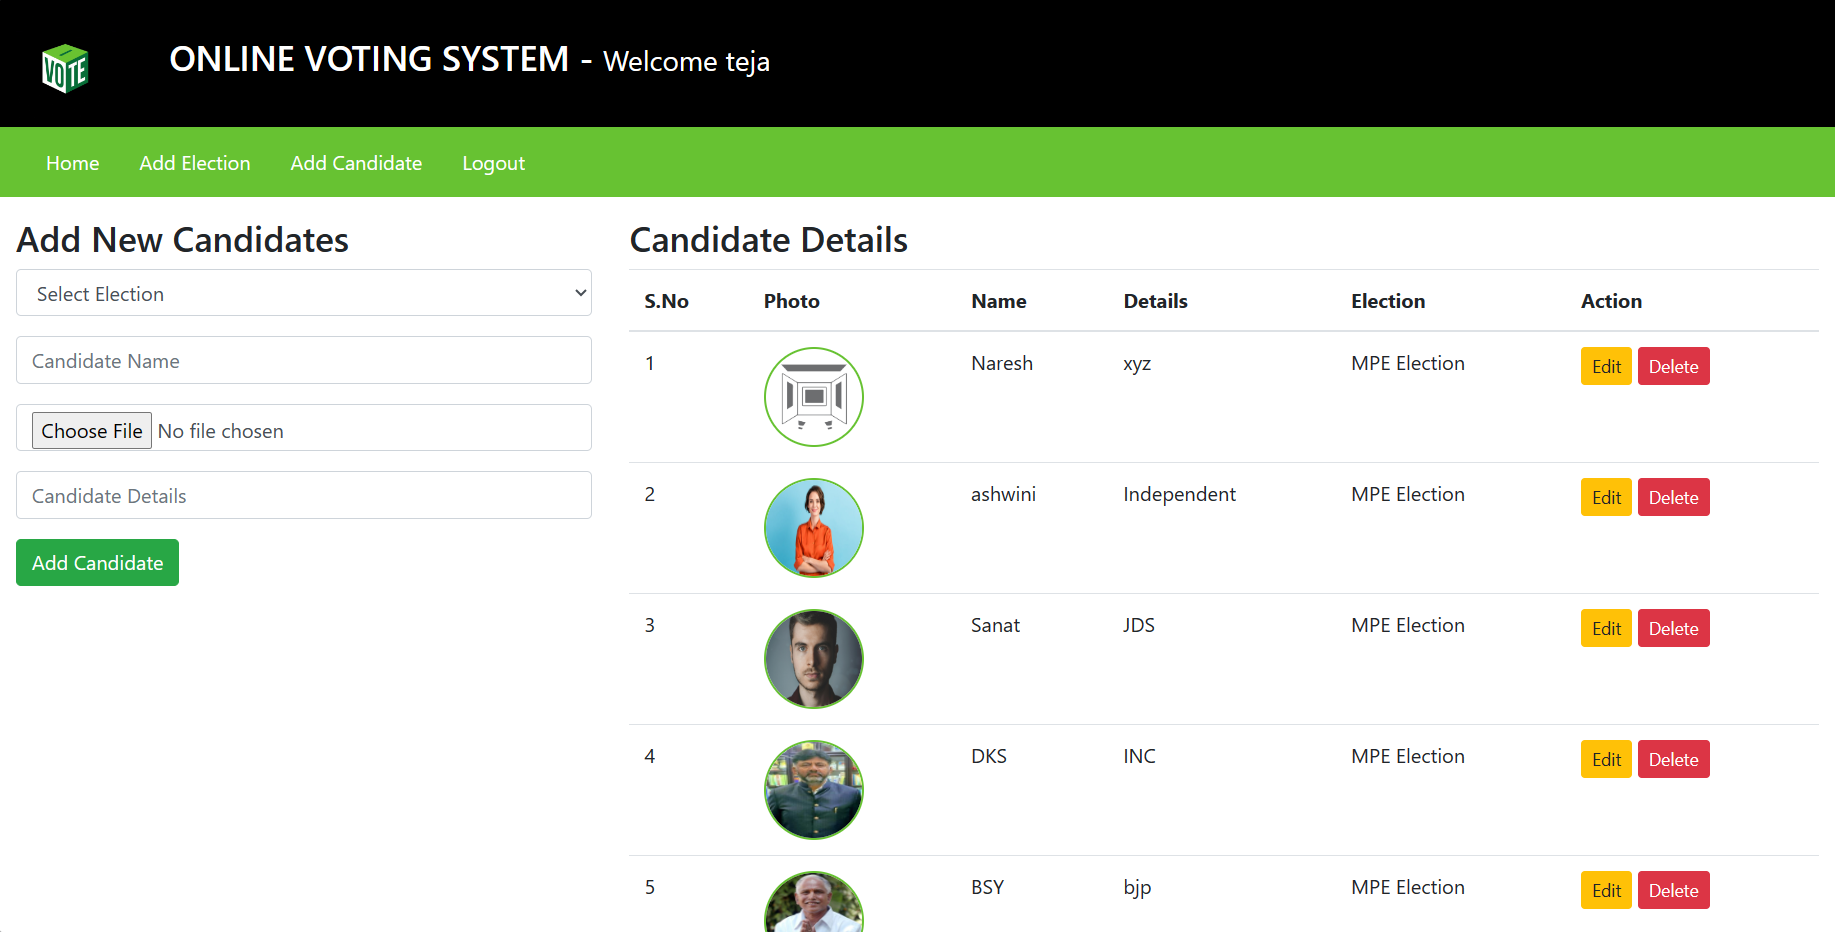This screenshot has width=1835, height=932.
Task: Click the details cell 'INC'
Action: click(x=1139, y=756)
